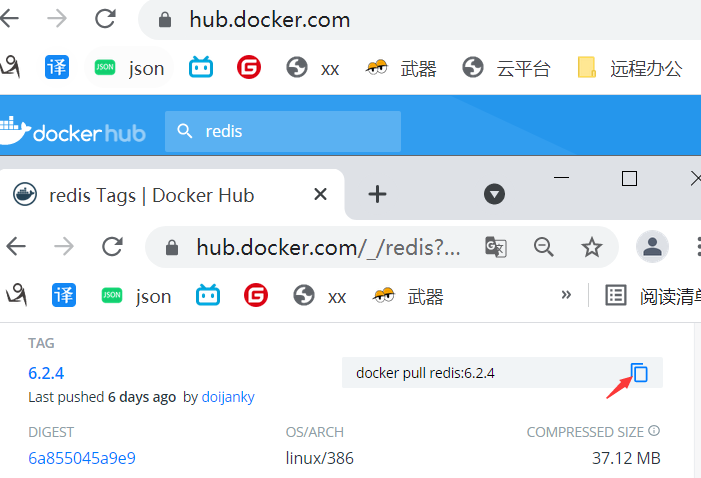Click the zoom-out magnifier icon in address bar
The width and height of the screenshot is (701, 478).
[x=544, y=247]
